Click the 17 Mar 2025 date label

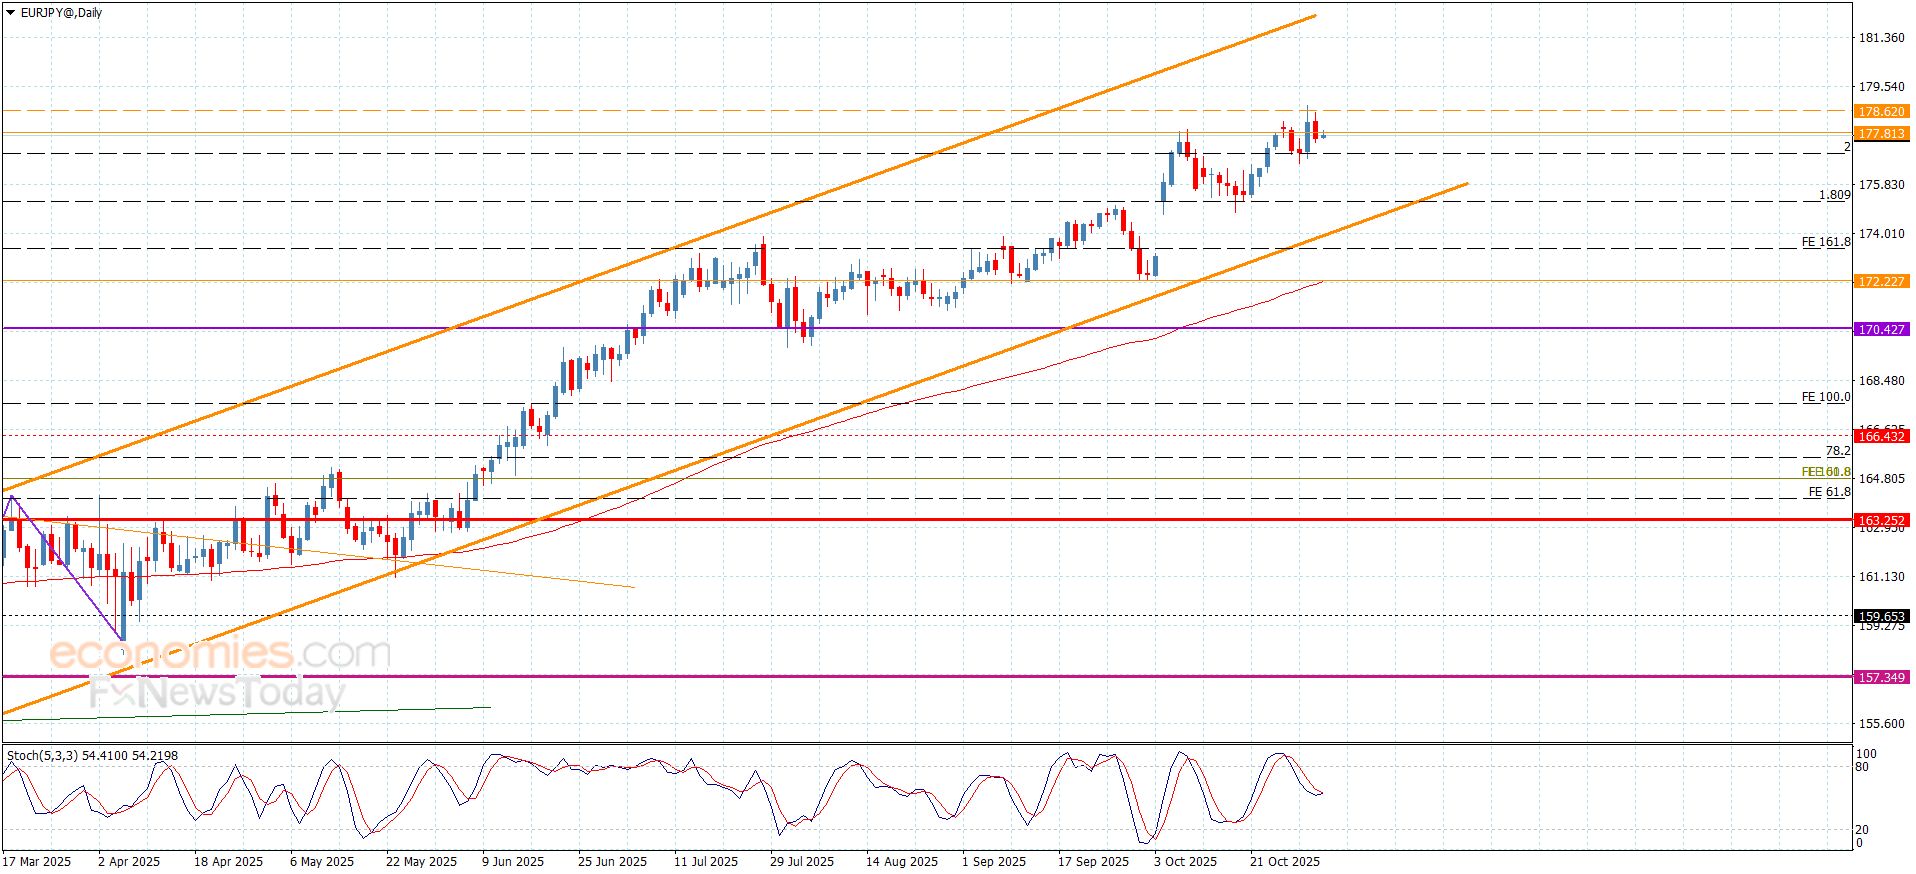(x=37, y=862)
